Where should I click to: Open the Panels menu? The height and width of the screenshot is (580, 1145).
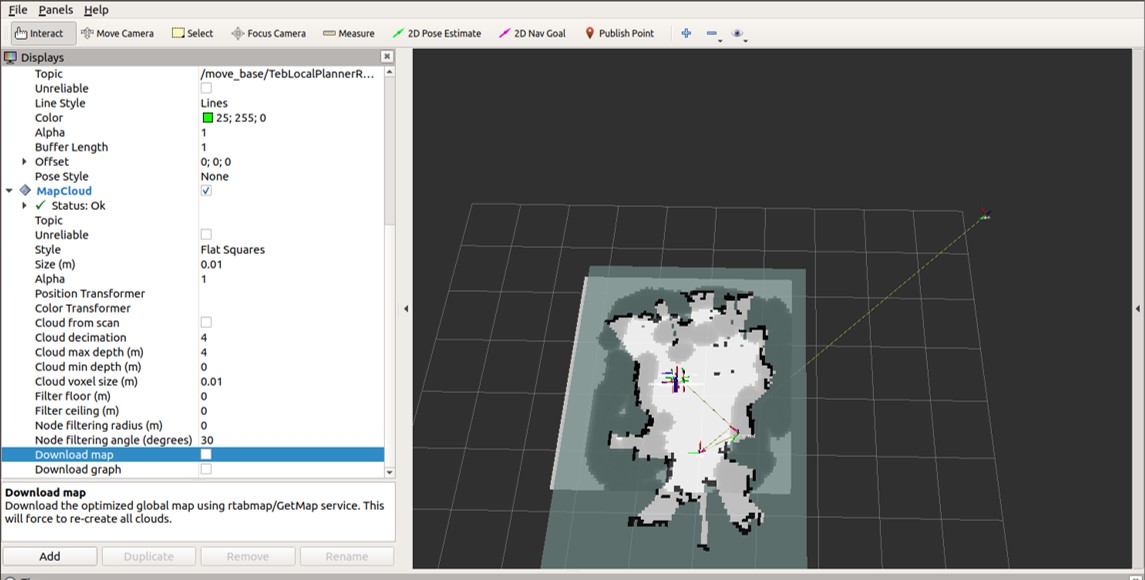[56, 10]
